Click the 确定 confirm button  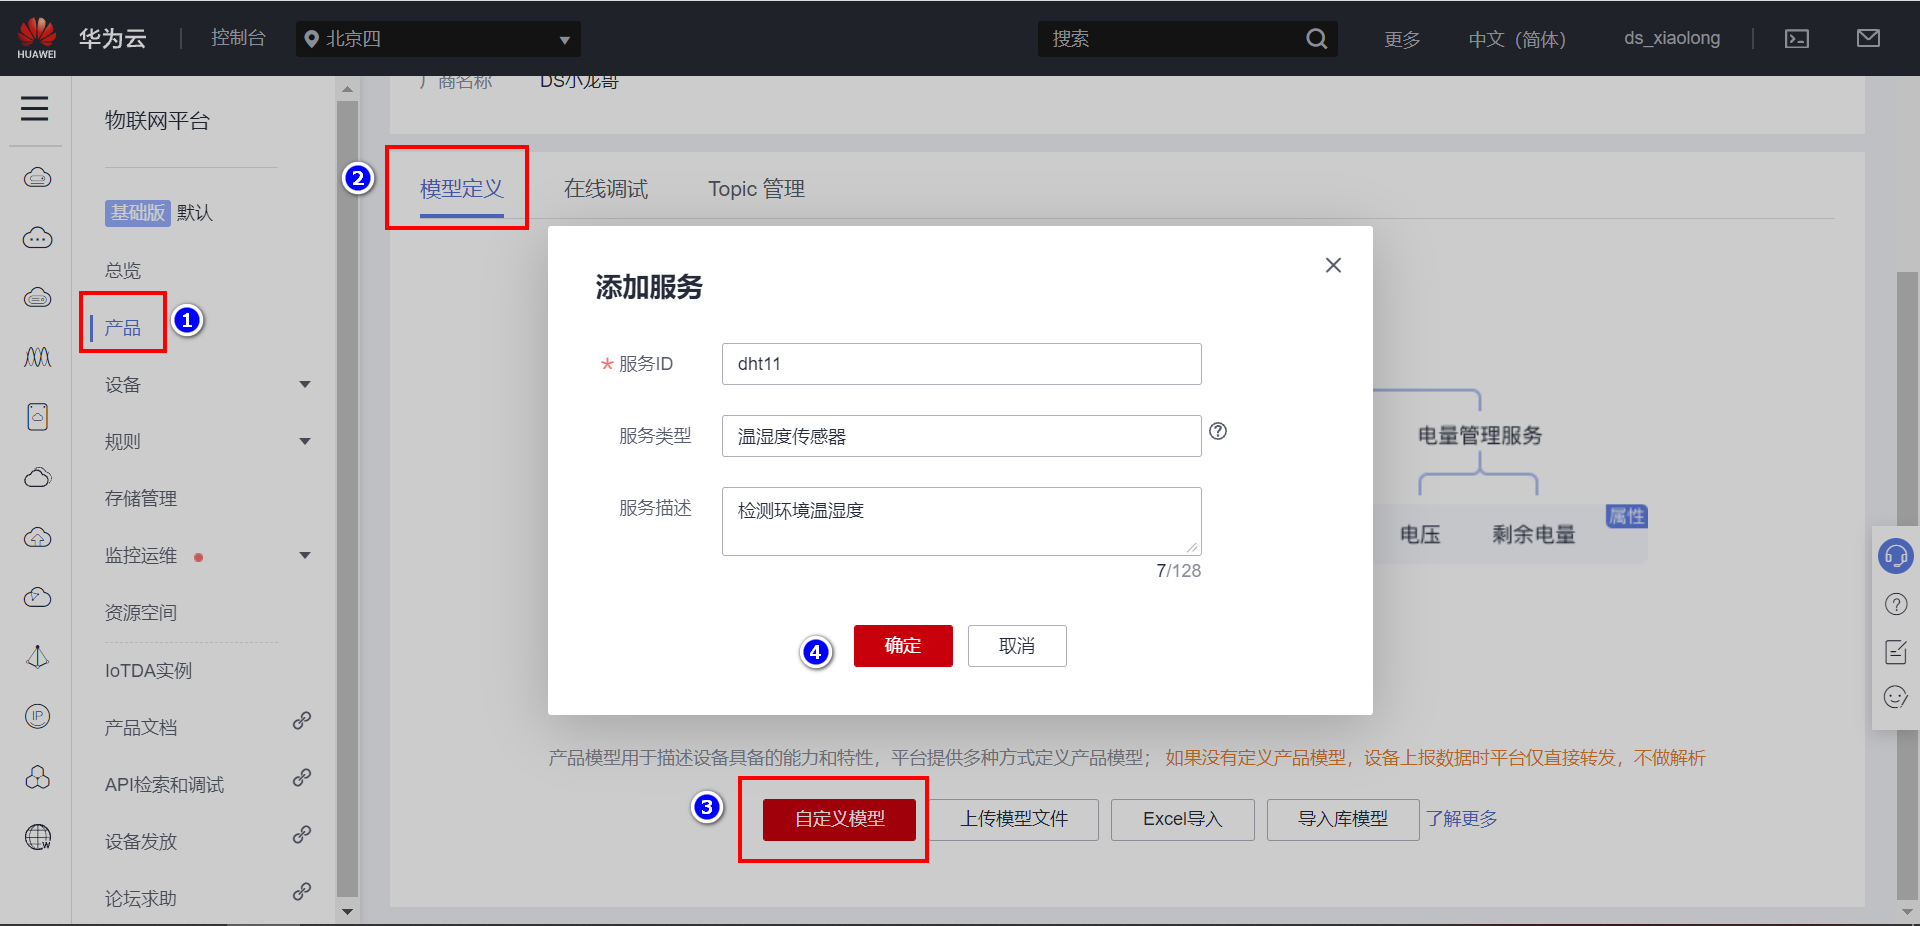[903, 646]
